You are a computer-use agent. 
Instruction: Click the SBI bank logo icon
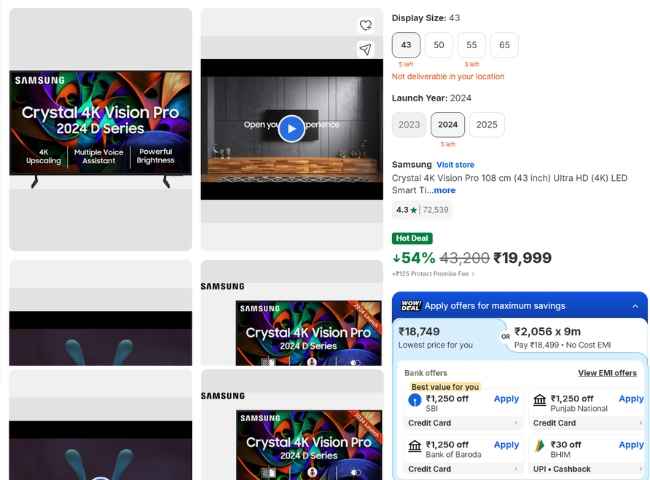[x=415, y=400]
